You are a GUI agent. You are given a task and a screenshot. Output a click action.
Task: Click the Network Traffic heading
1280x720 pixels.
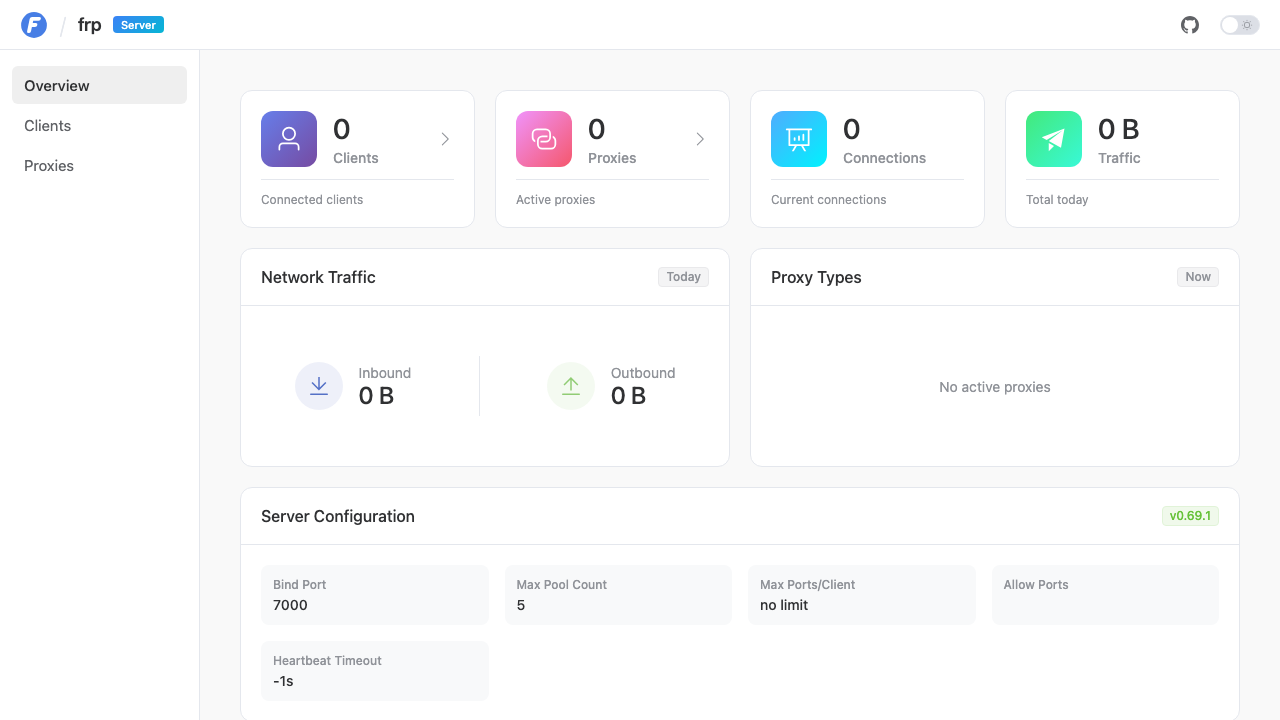pyautogui.click(x=318, y=277)
